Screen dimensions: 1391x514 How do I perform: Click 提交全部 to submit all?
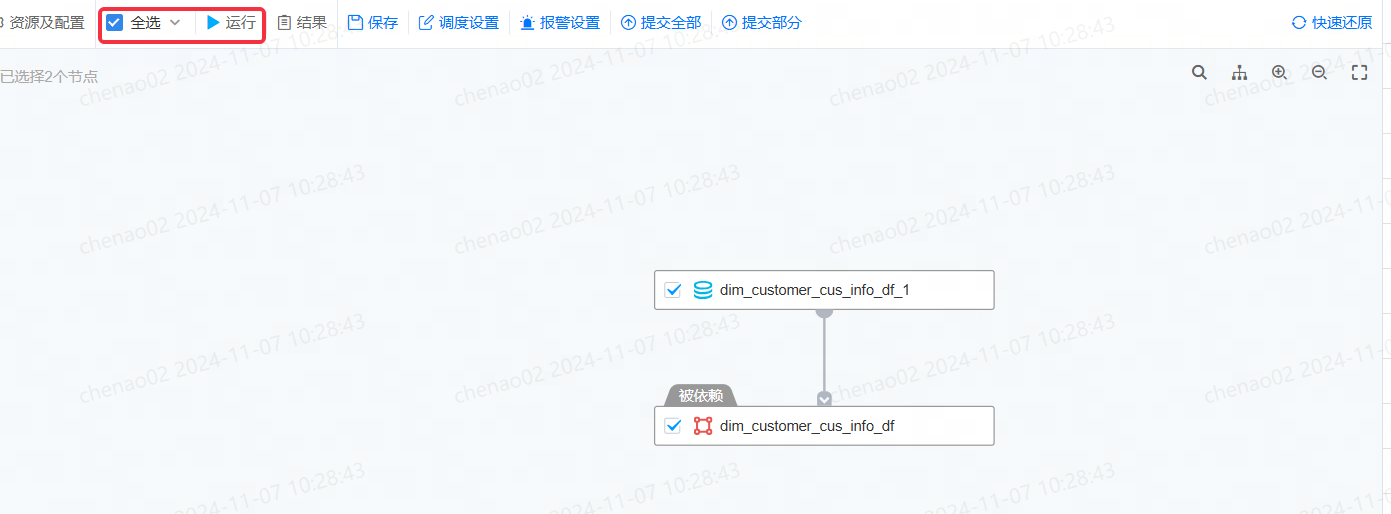tap(661, 23)
